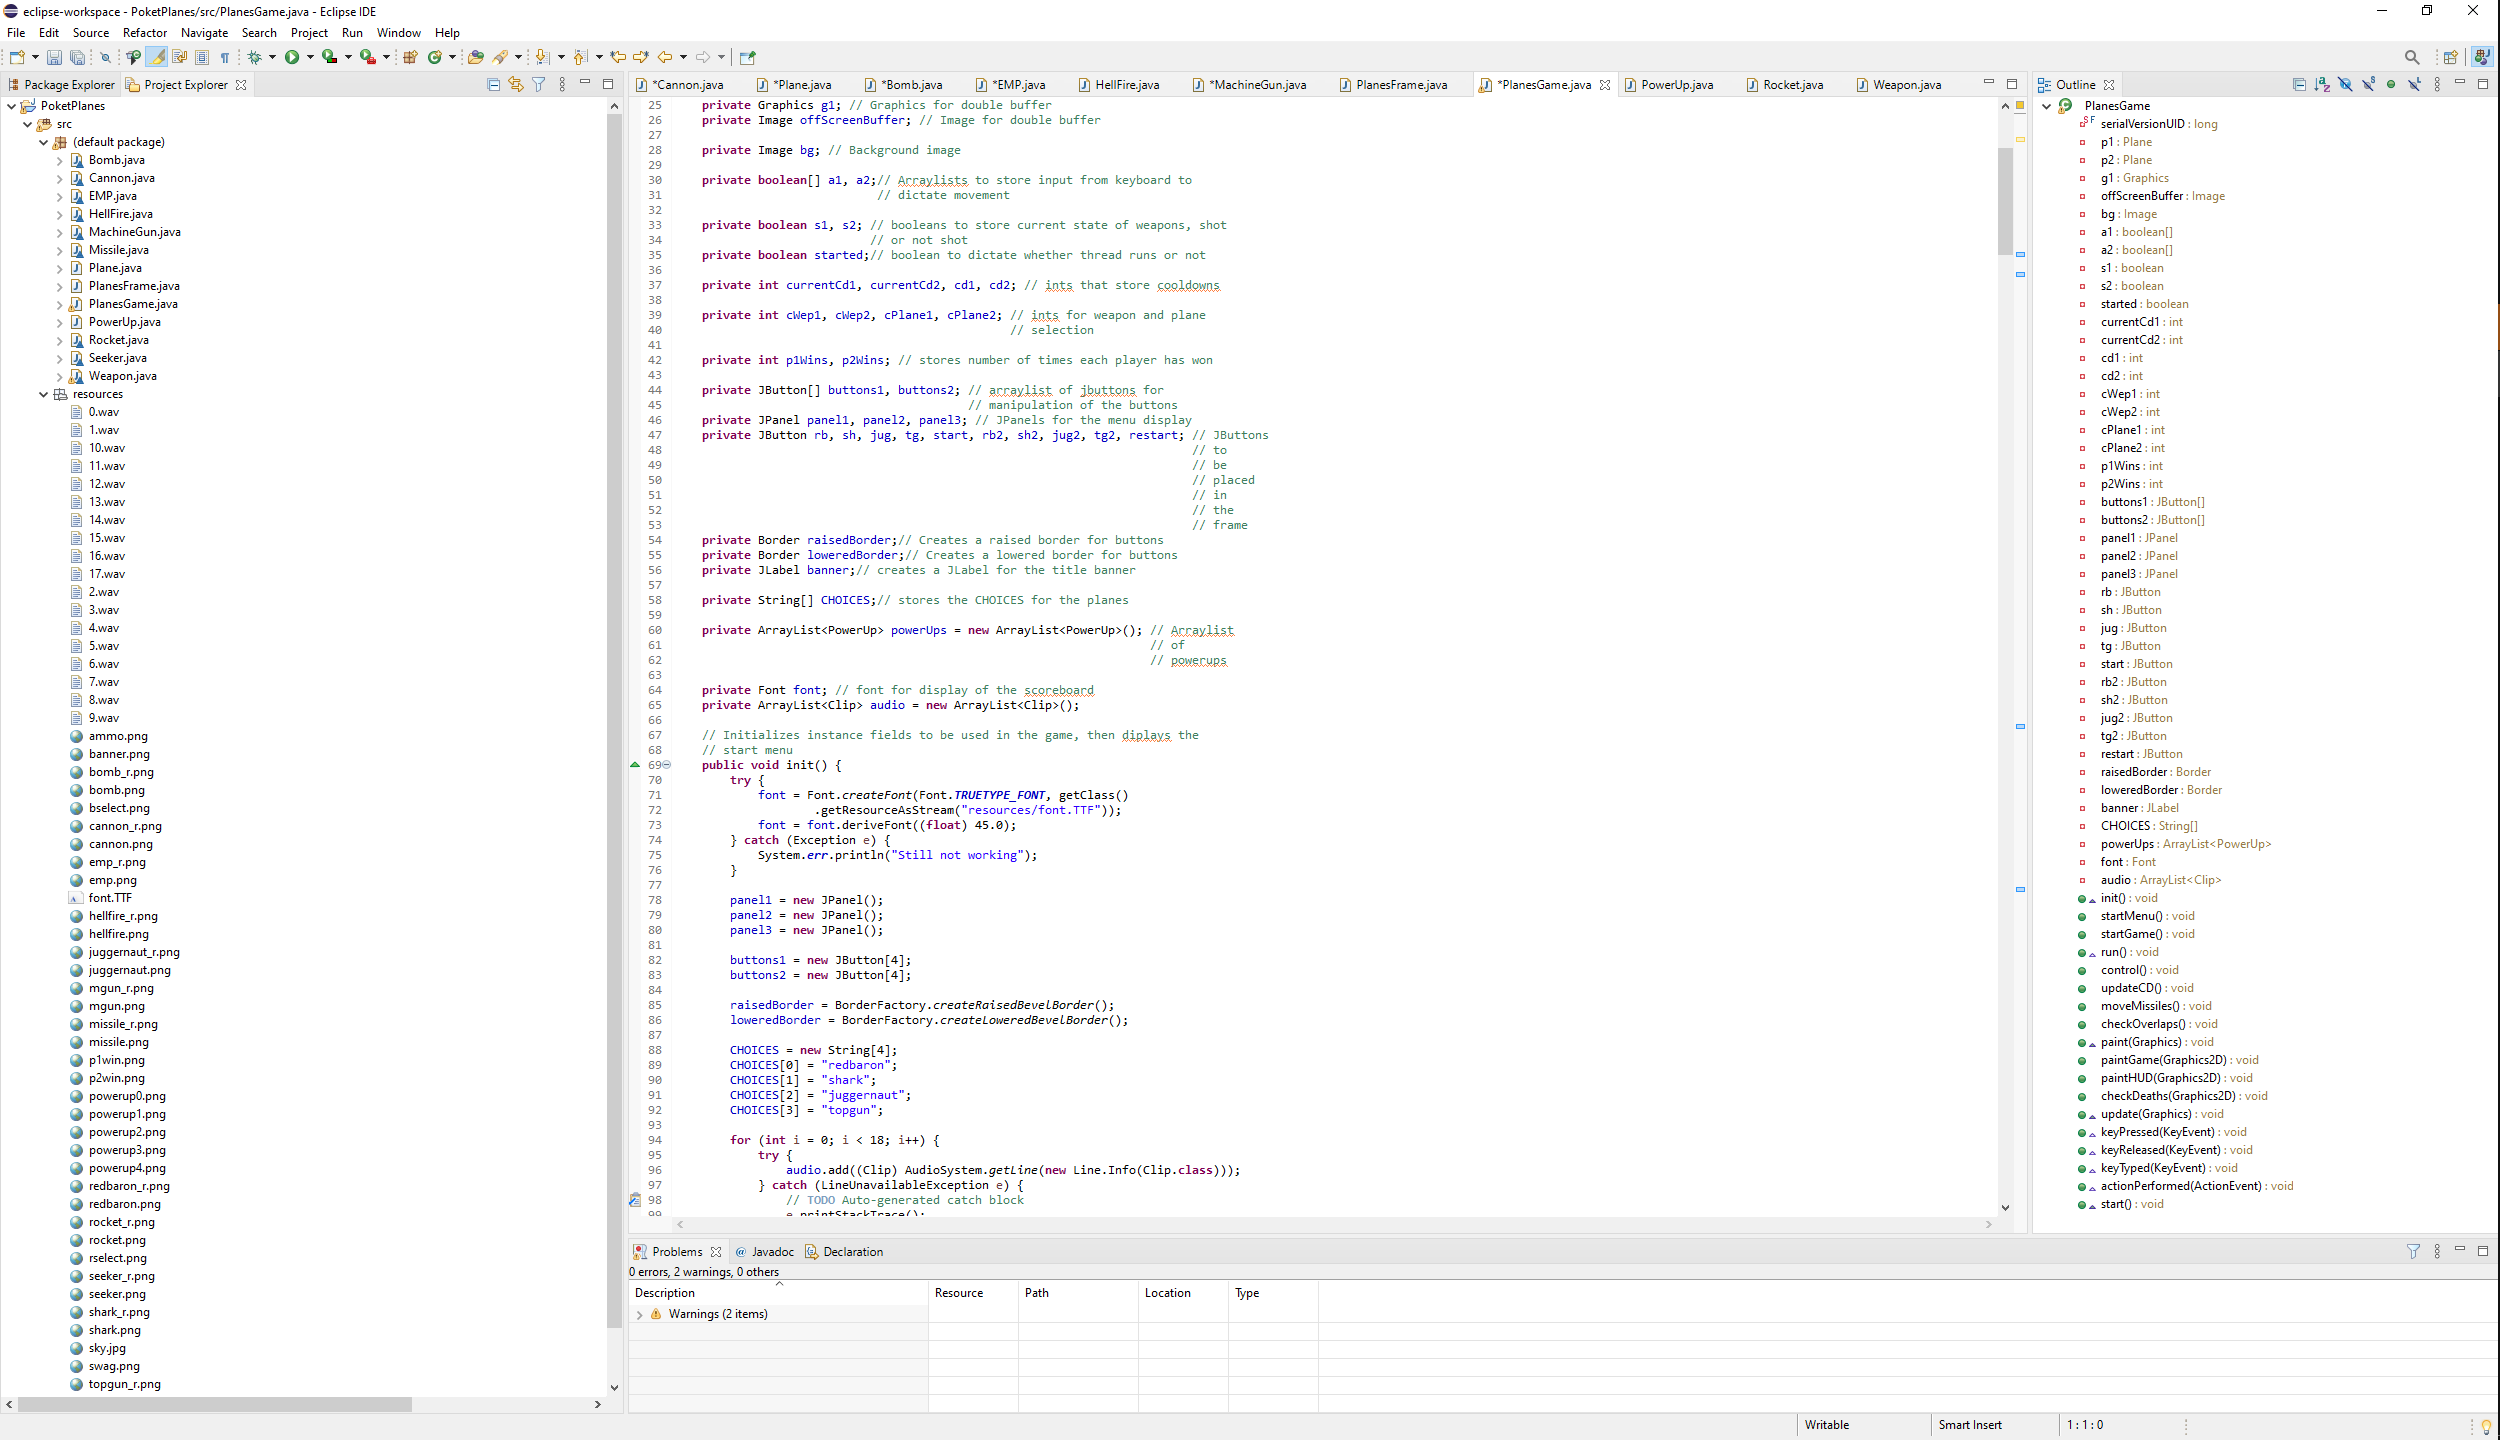Run the application using the green Run icon
Screen dimensions: 2500x1440
pos(292,57)
